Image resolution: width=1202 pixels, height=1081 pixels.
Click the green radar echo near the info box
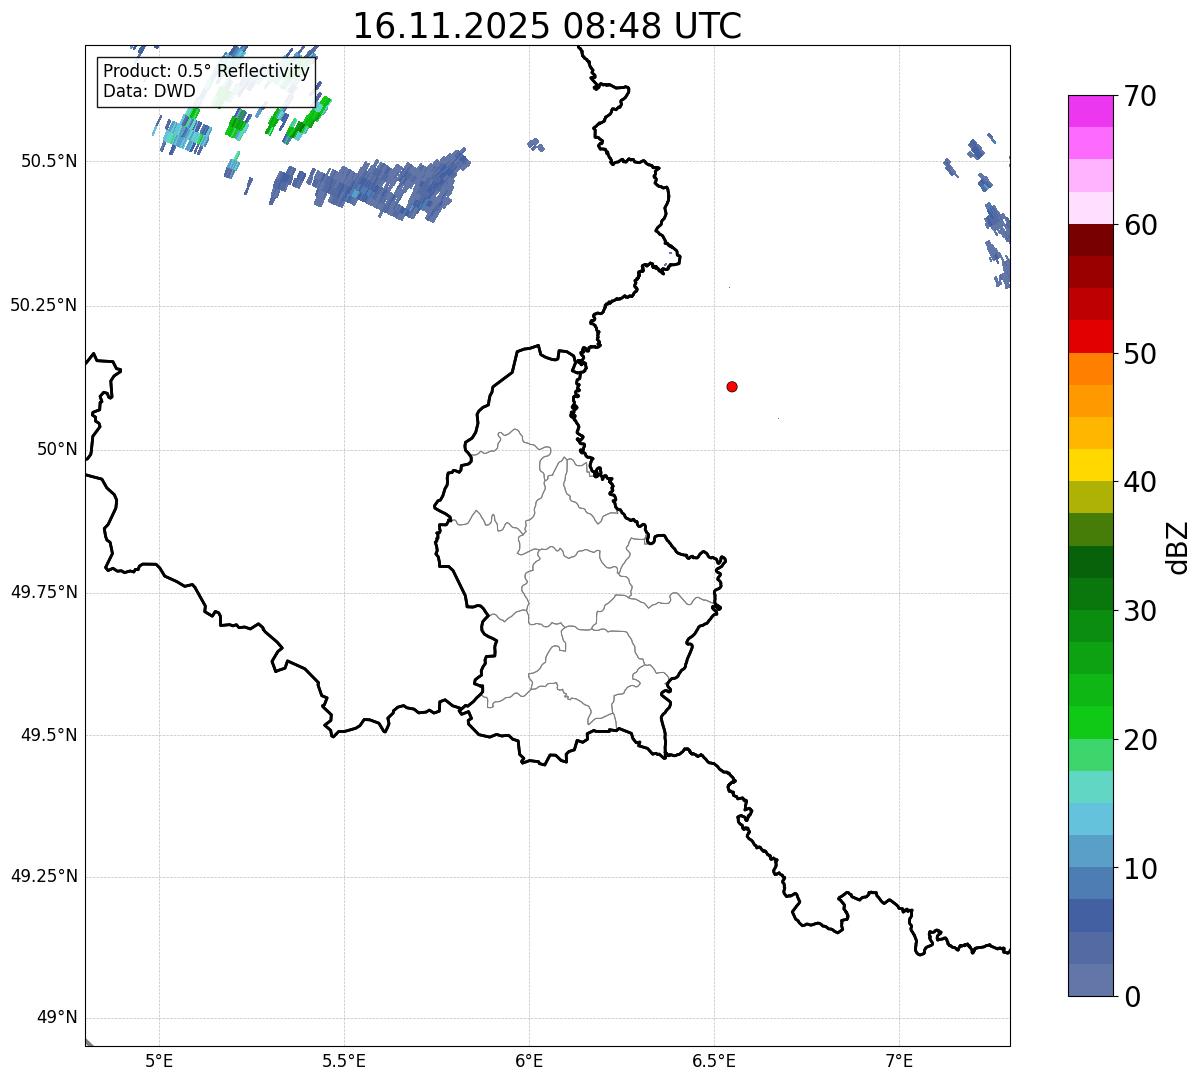coord(305,120)
